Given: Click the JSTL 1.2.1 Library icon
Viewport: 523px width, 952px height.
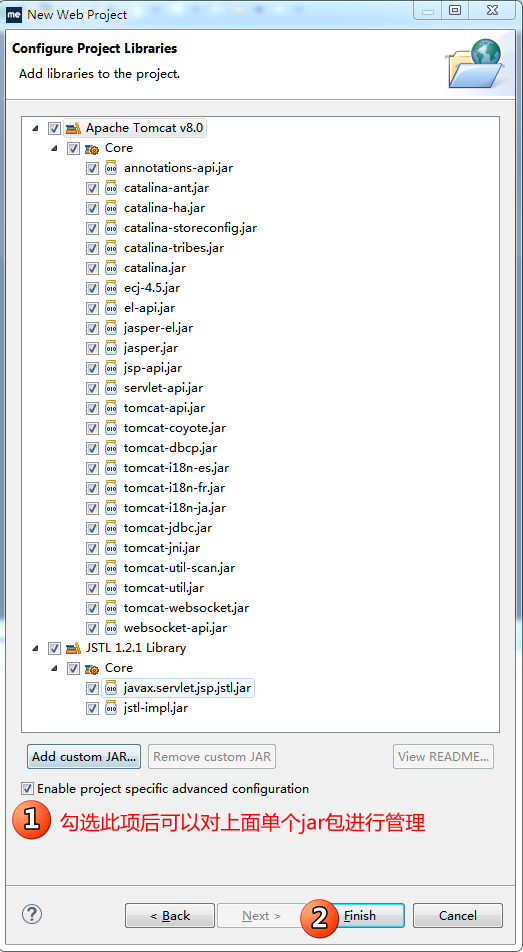Looking at the screenshot, I should [73, 648].
